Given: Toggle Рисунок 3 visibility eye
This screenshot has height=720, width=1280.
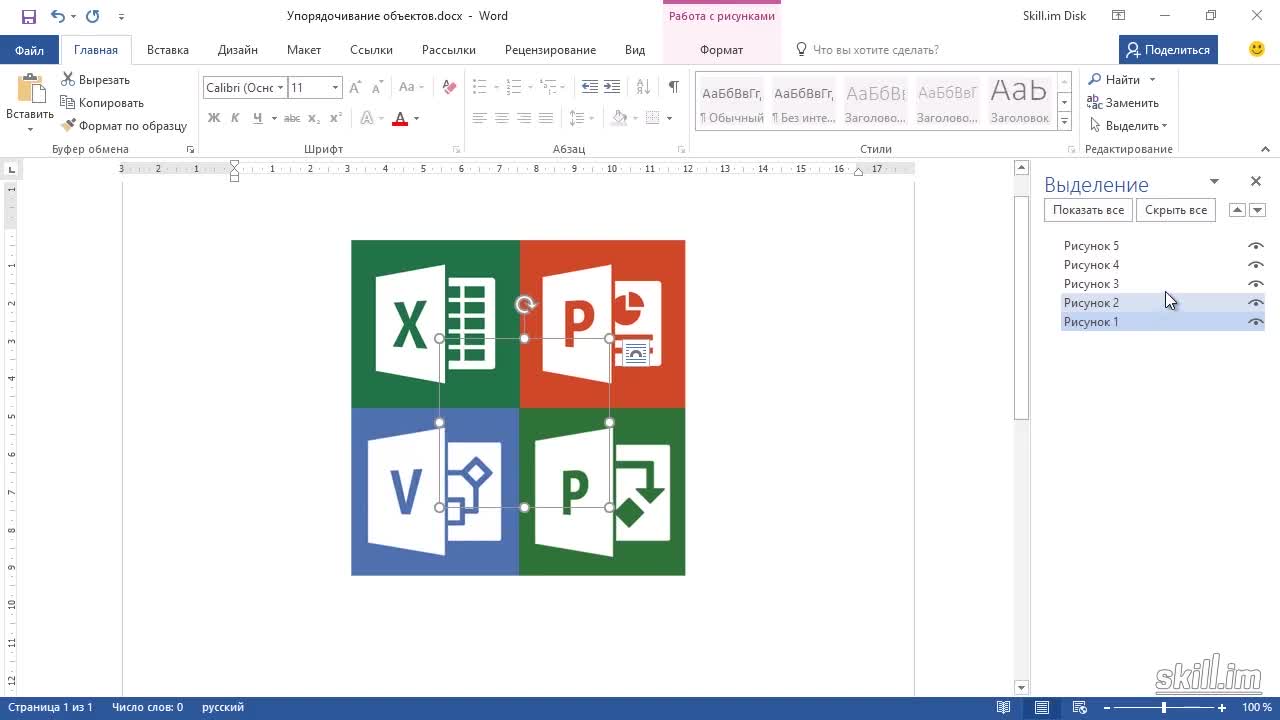Looking at the screenshot, I should [x=1256, y=284].
